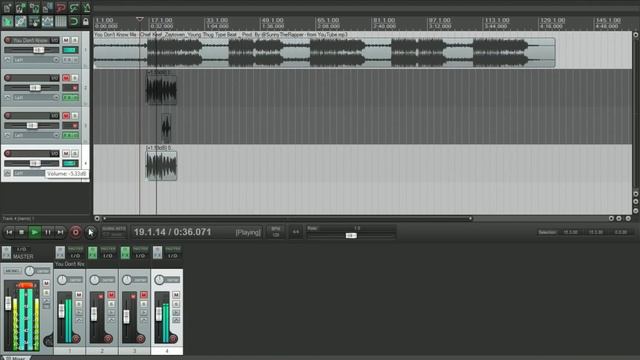
Task: Click the pan knob on mixer strip 4
Action: pyautogui.click(x=159, y=280)
